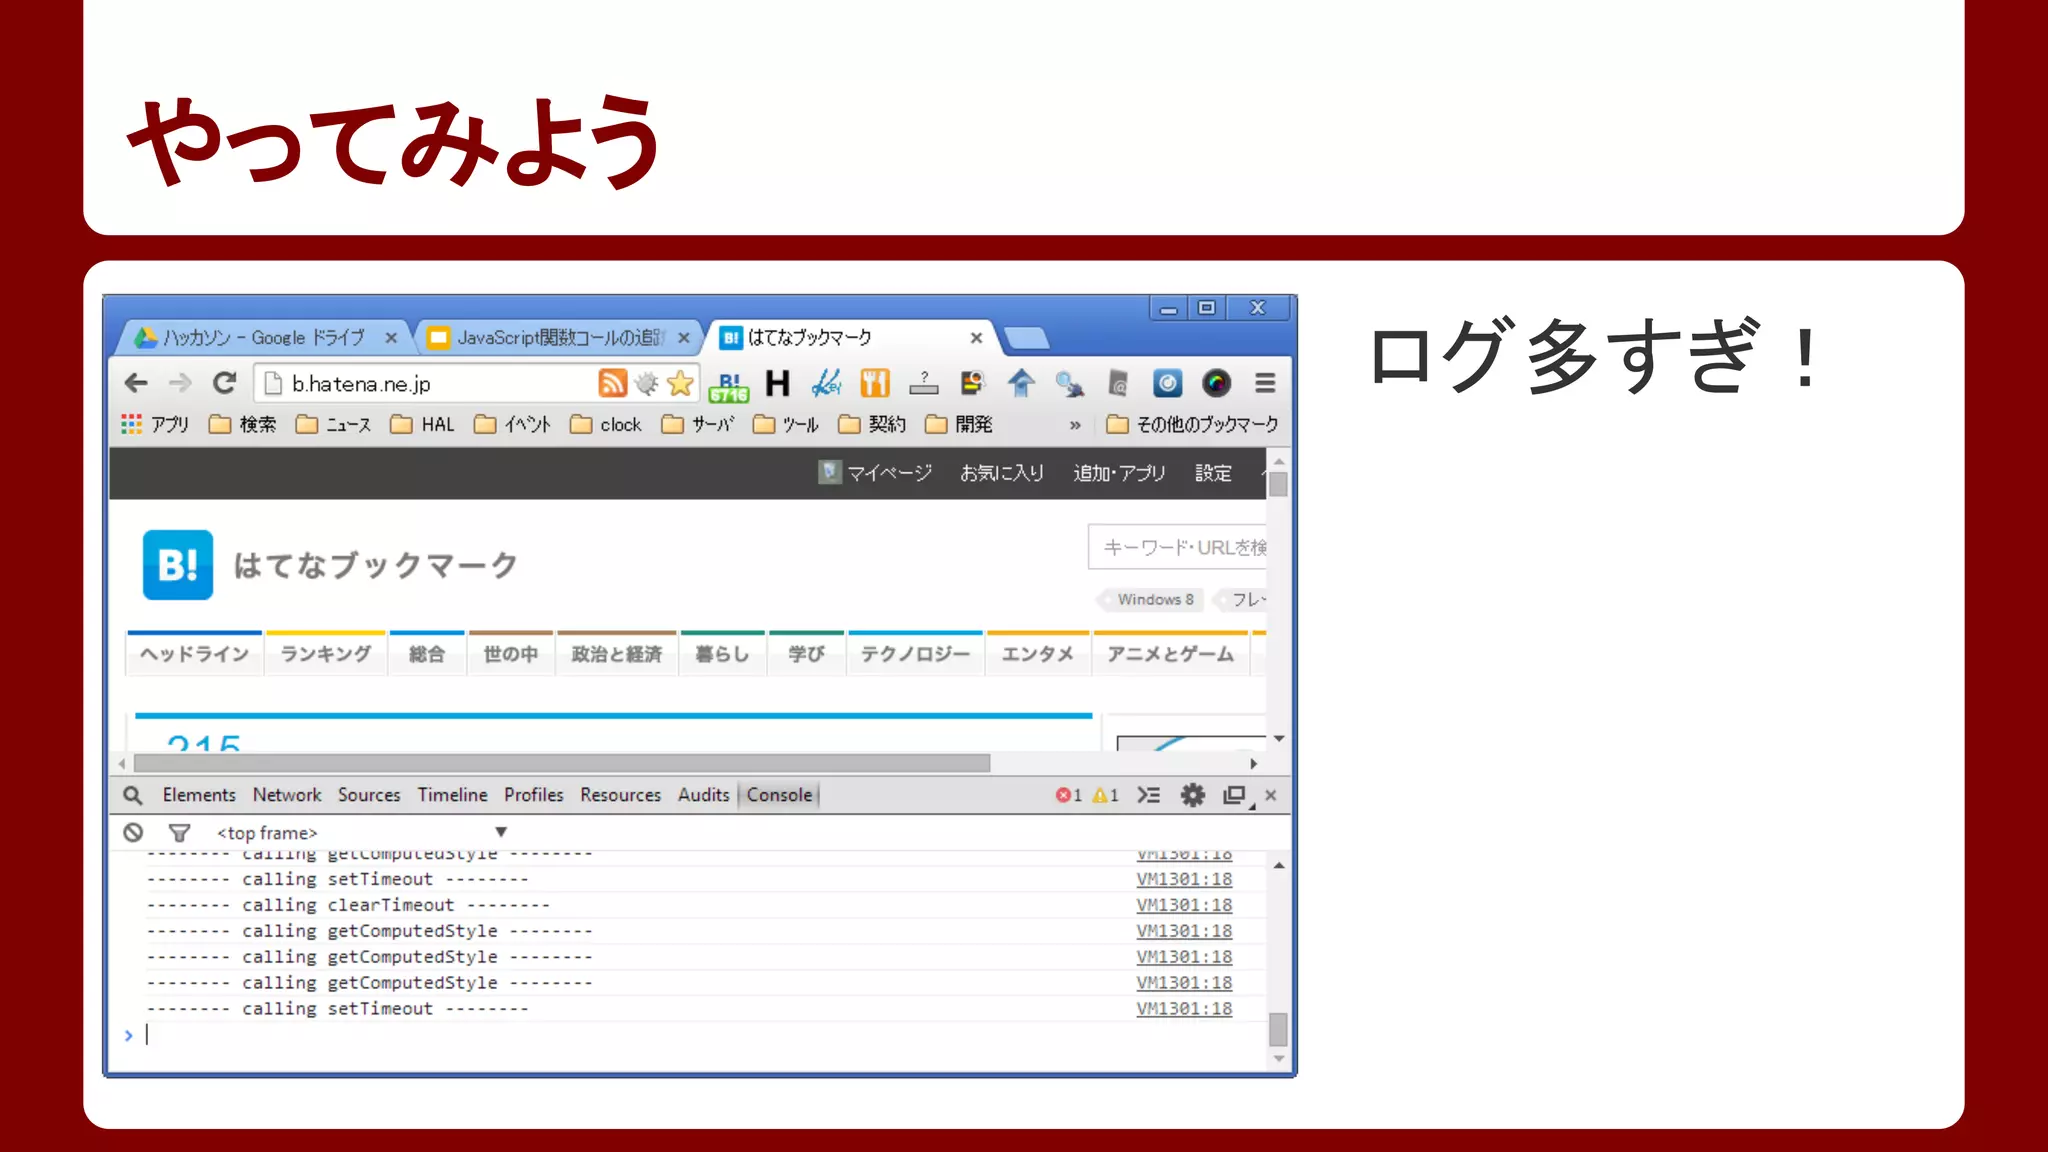Open the その他のブックマーク folder

pyautogui.click(x=1192, y=425)
